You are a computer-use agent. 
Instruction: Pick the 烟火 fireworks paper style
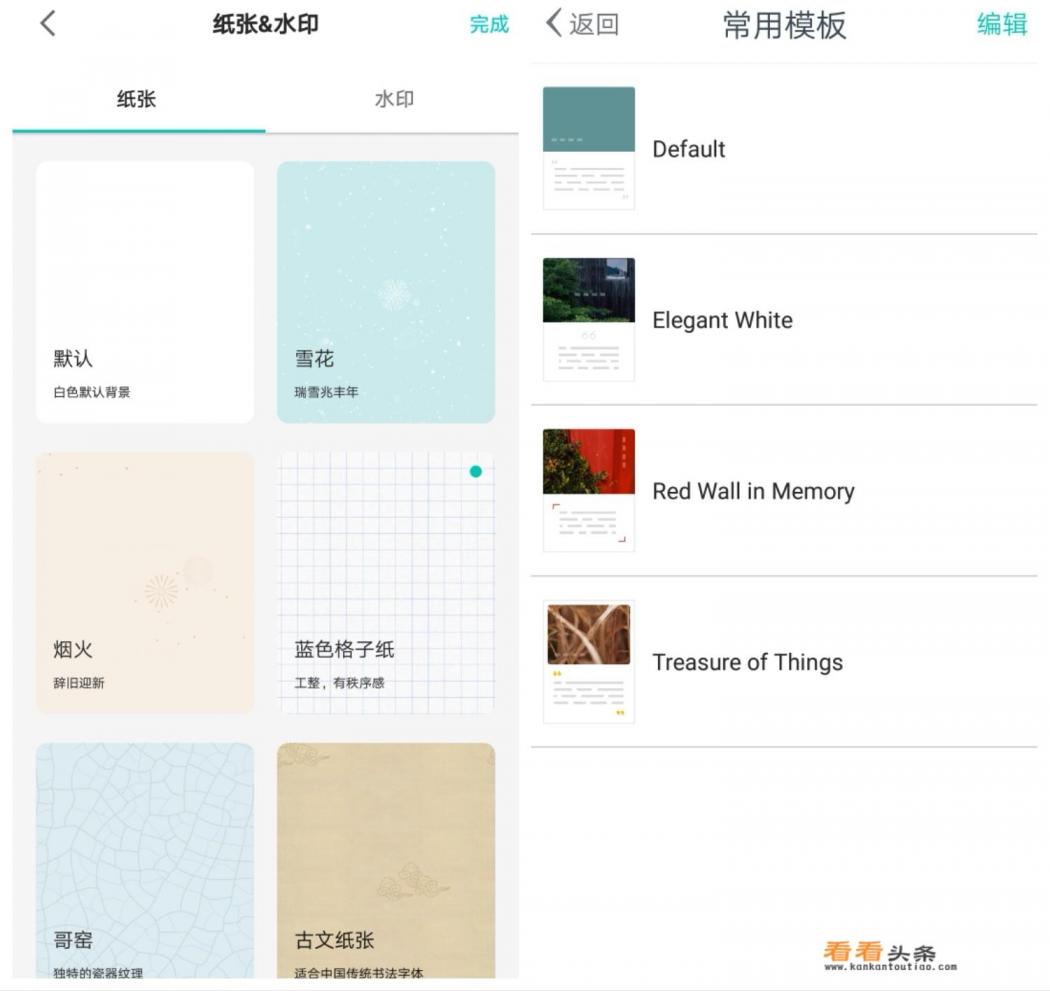click(x=145, y=582)
